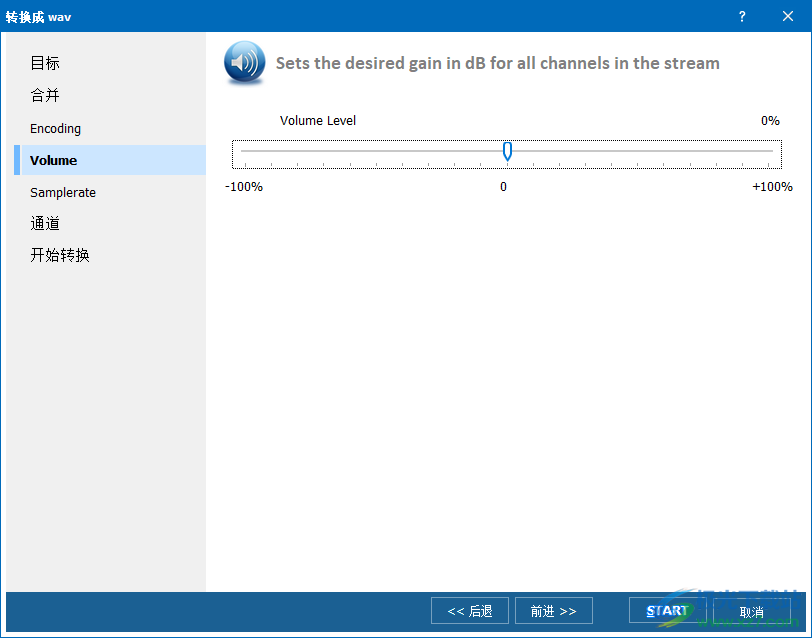Click the 前进 >> next button
The image size is (812, 638).
(554, 611)
